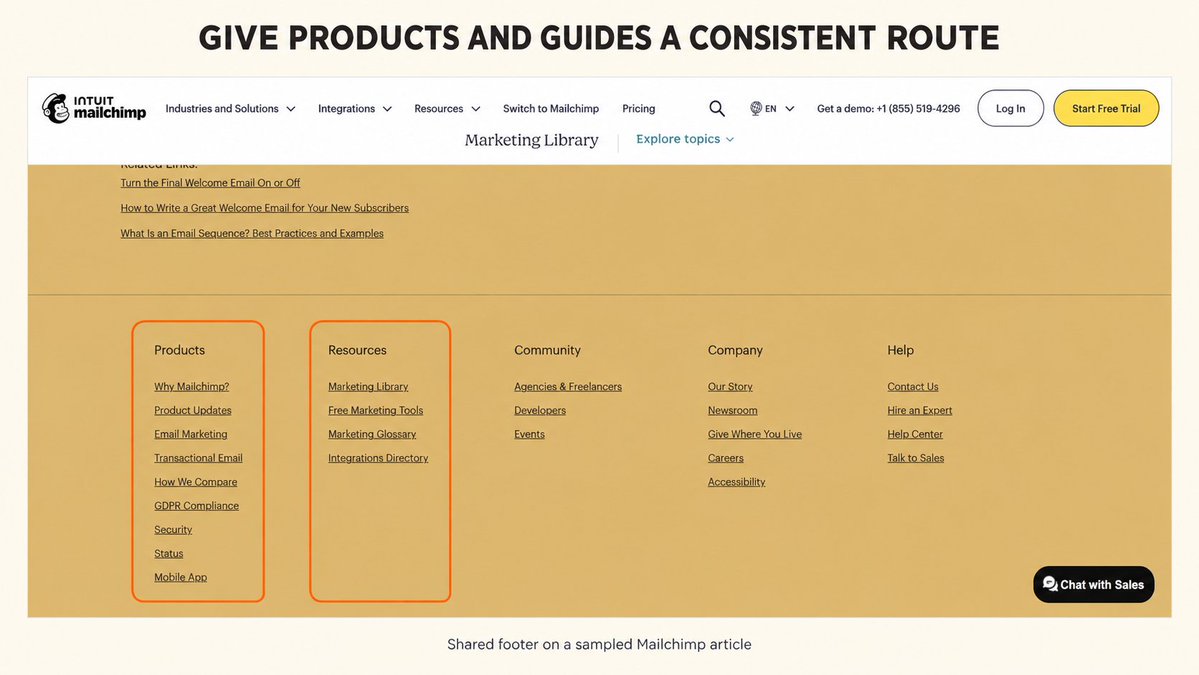This screenshot has height=675, width=1199.
Task: Open the Pricing page
Action: click(x=638, y=109)
